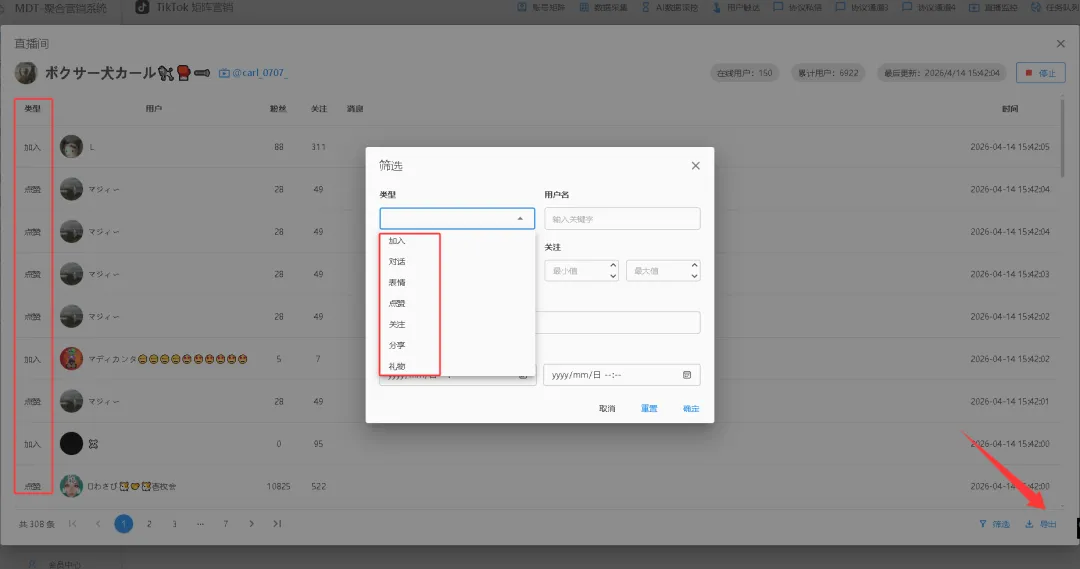Go to page 3 in pagination
The height and width of the screenshot is (569, 1080).
coord(174,524)
